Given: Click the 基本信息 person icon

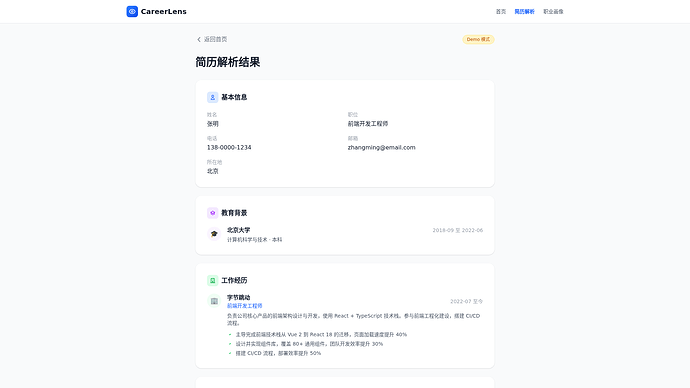Looking at the screenshot, I should tap(213, 97).
